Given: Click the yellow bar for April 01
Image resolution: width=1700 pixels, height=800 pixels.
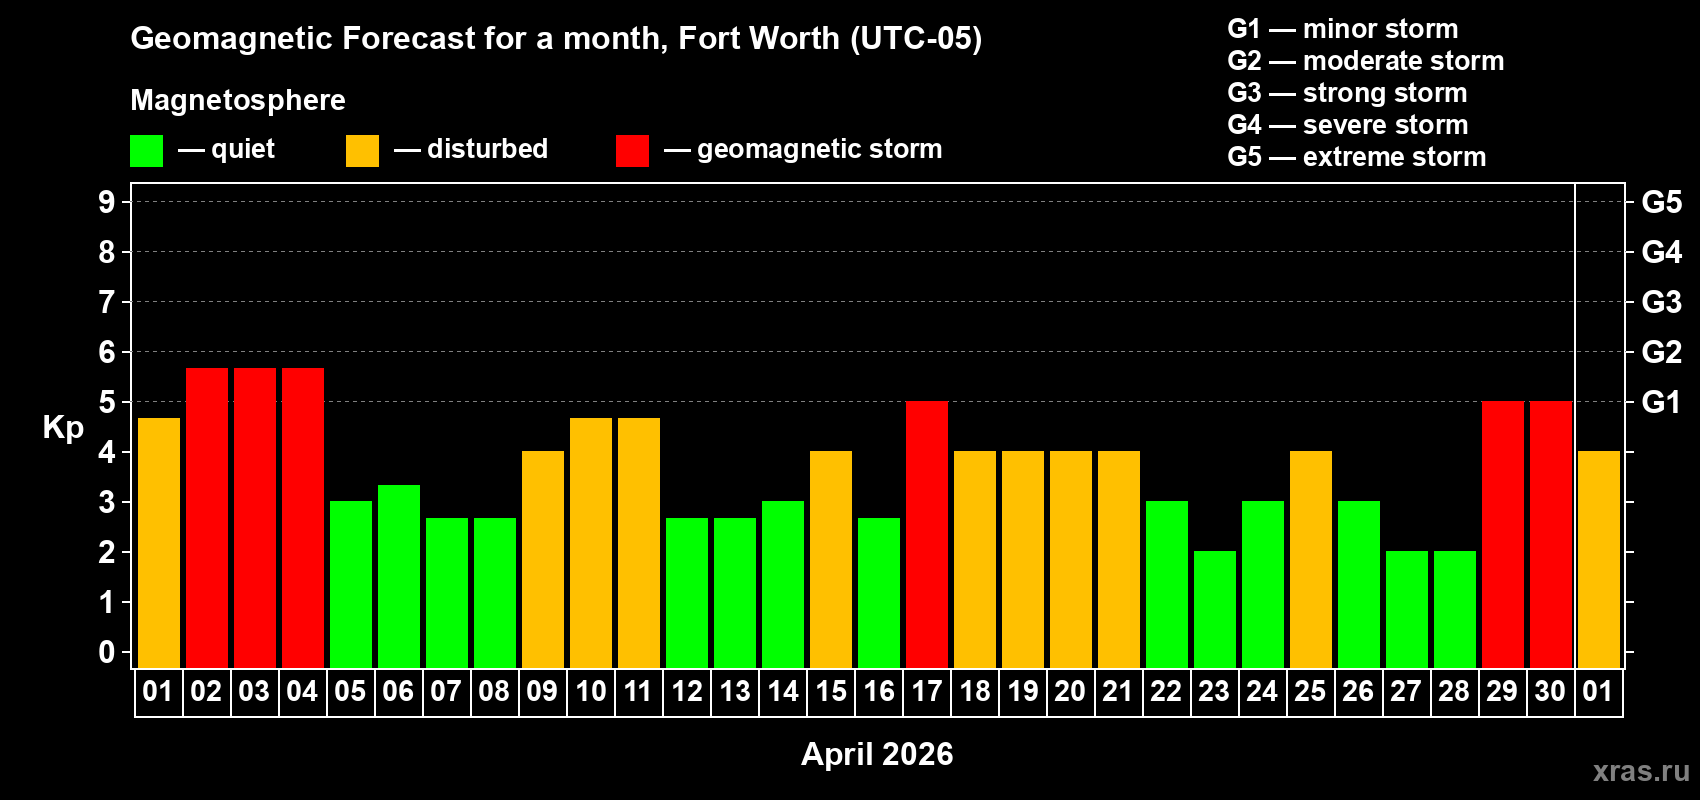Looking at the screenshot, I should [159, 543].
